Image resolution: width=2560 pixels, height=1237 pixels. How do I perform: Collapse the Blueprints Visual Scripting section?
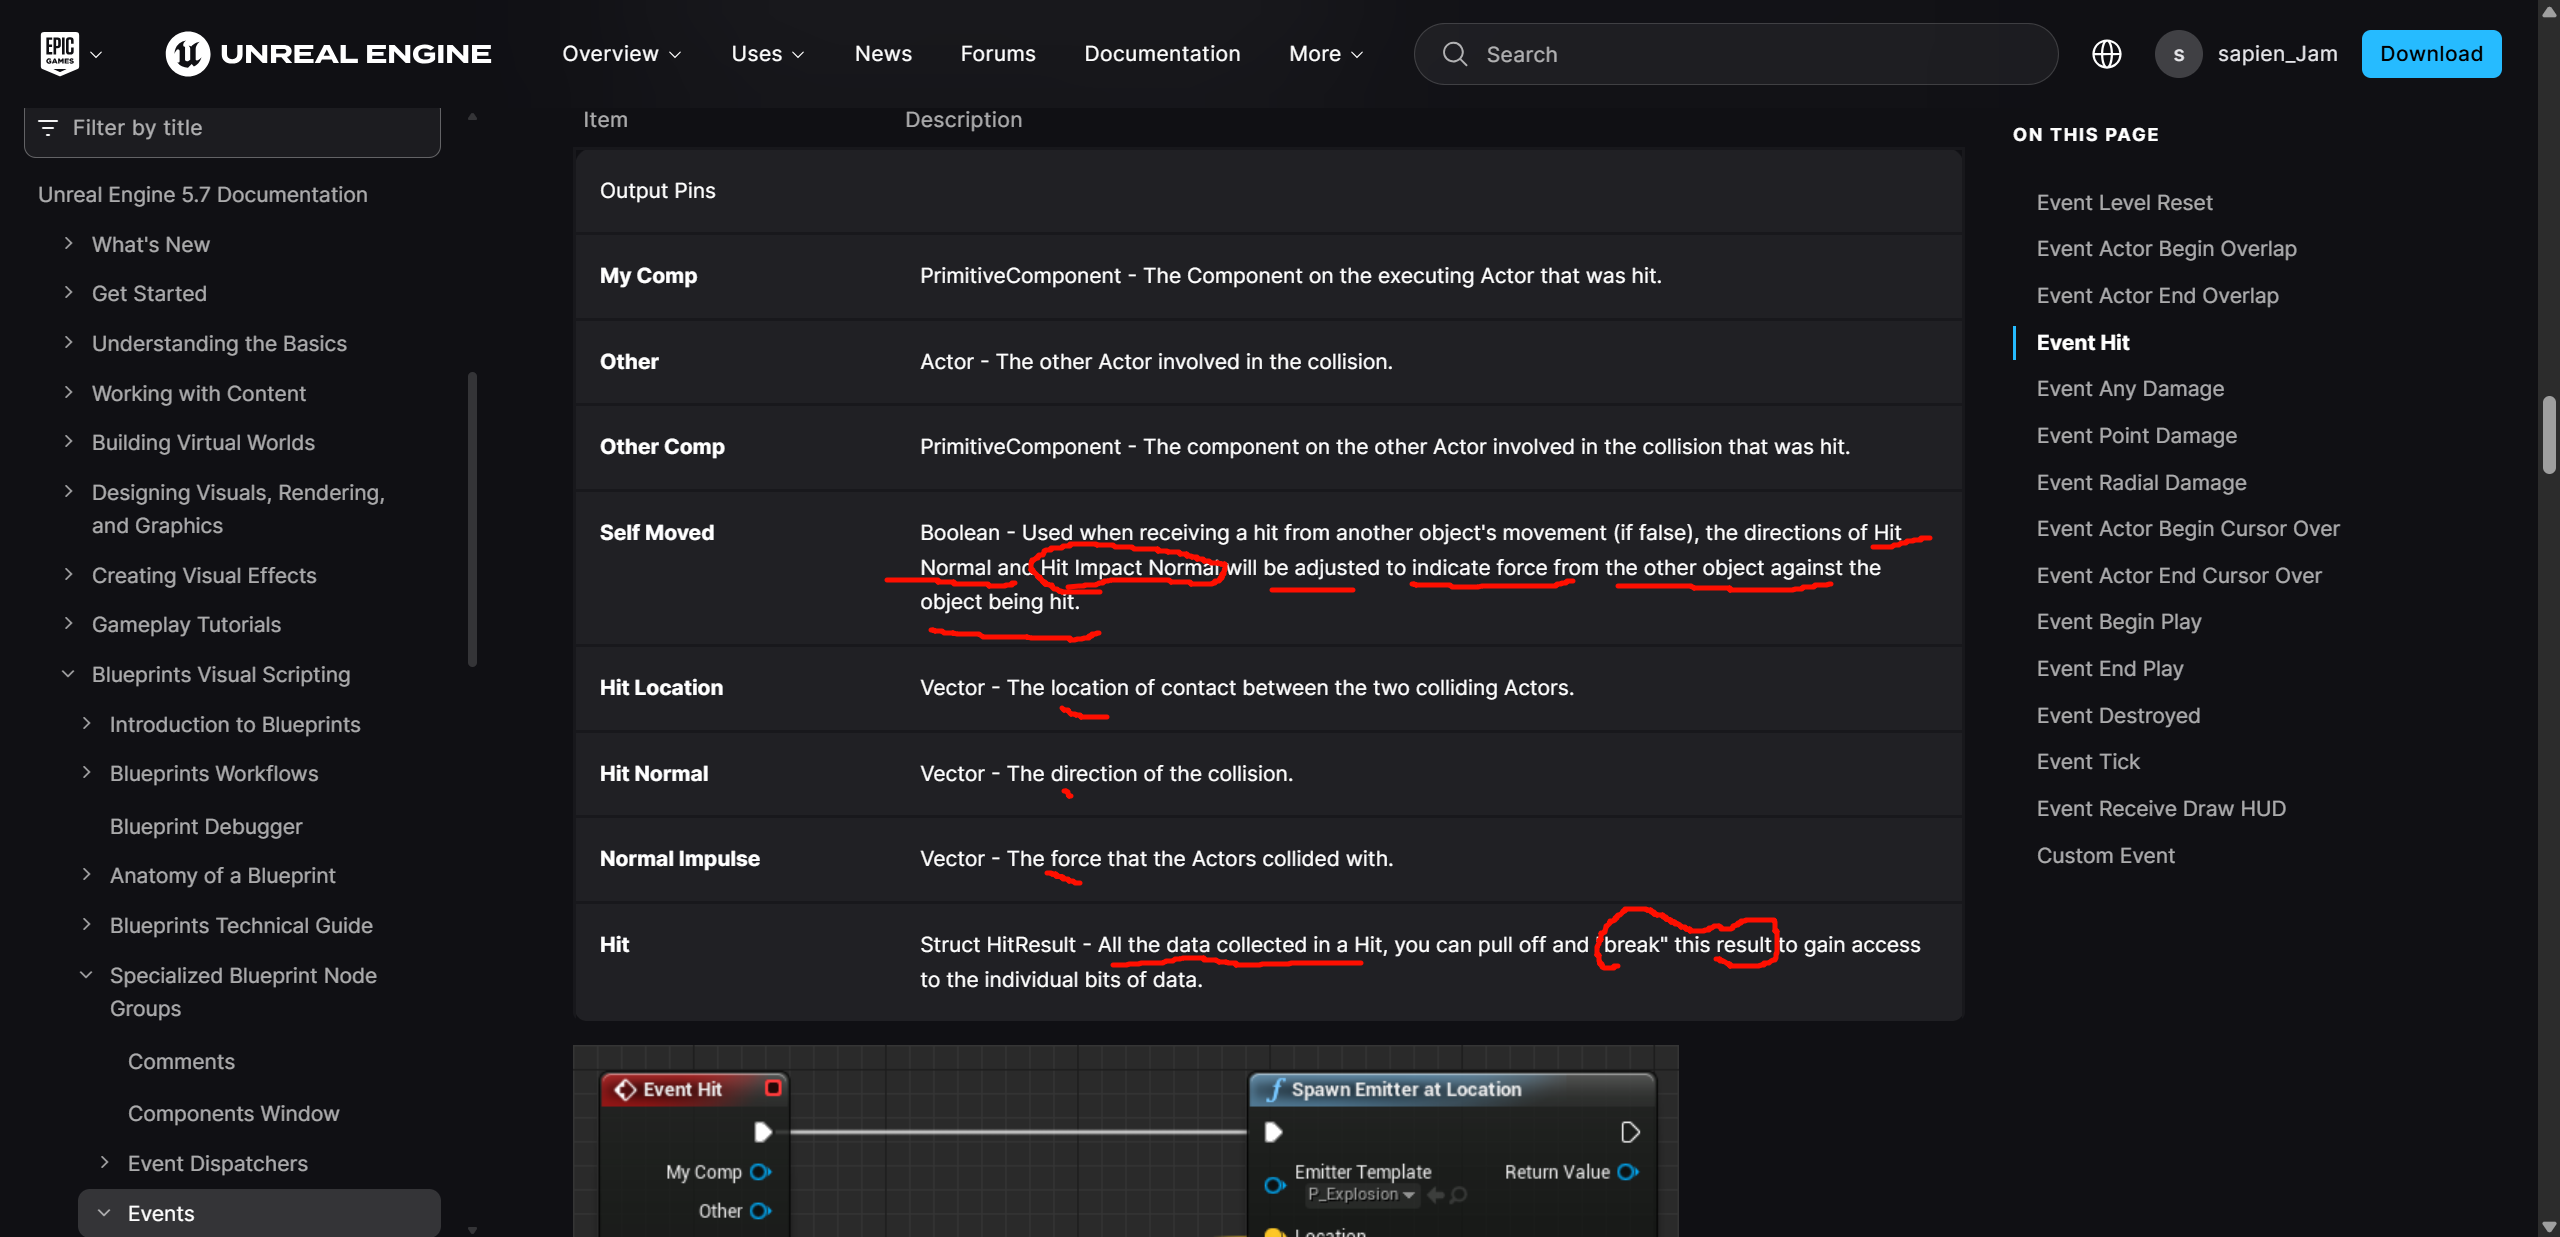pyautogui.click(x=68, y=674)
